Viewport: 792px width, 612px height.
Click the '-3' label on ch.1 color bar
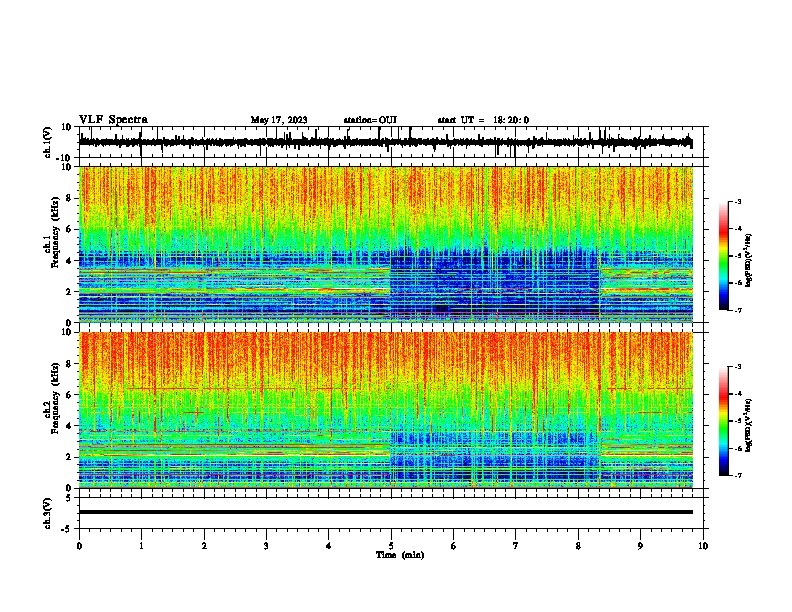point(737,202)
